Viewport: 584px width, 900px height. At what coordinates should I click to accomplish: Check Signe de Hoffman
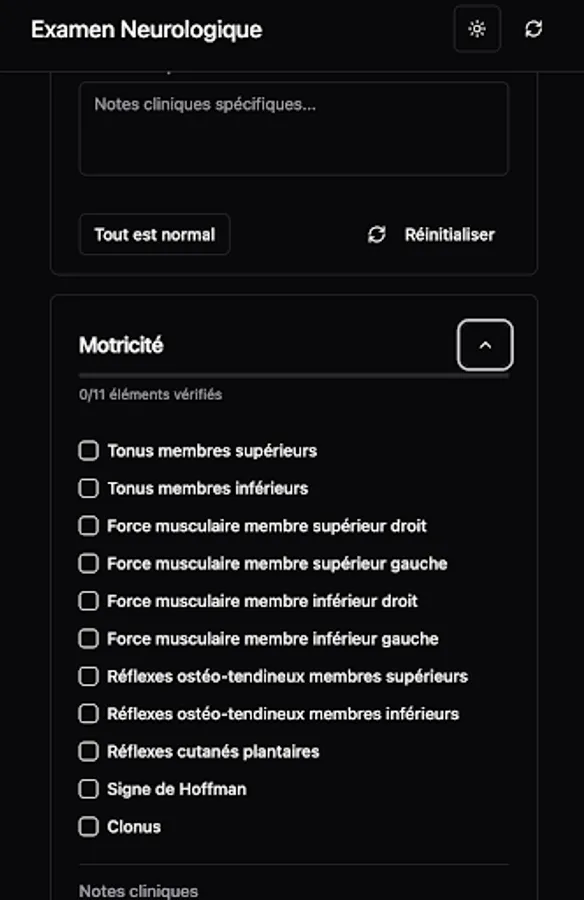(x=87, y=789)
